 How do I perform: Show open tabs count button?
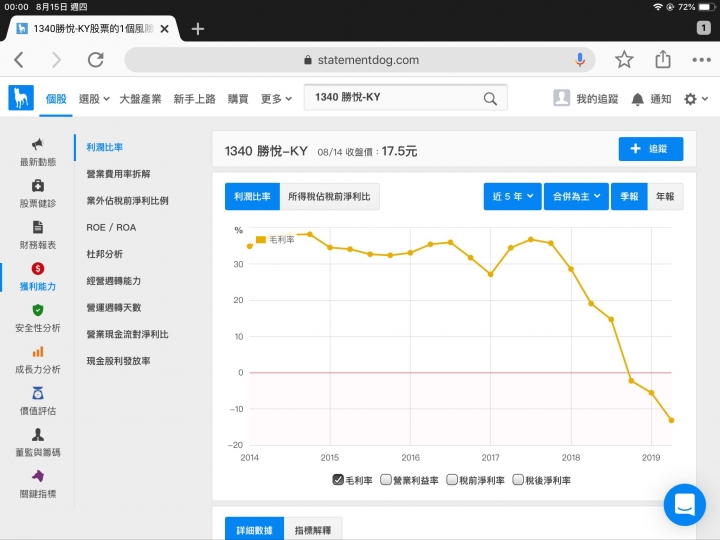point(703,28)
